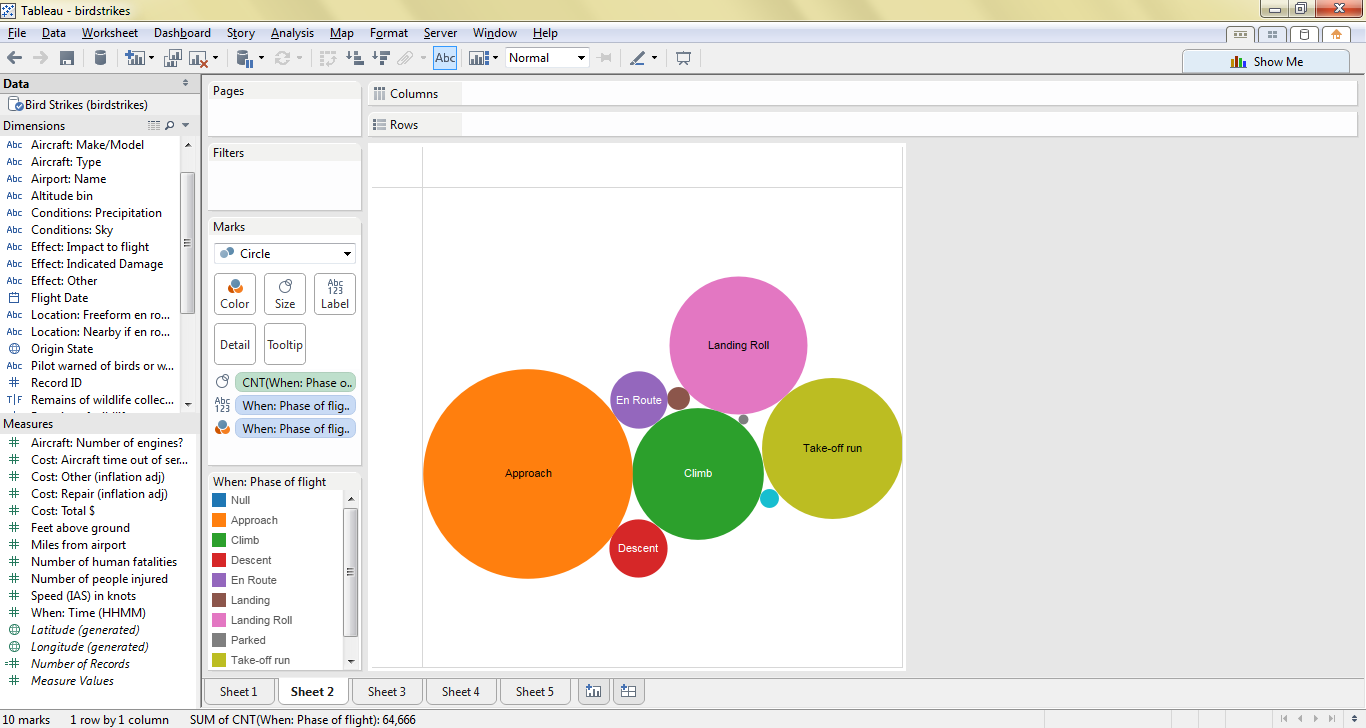Switch to the Sheet 4 tab
Image resolution: width=1366 pixels, height=728 pixels.
[461, 691]
